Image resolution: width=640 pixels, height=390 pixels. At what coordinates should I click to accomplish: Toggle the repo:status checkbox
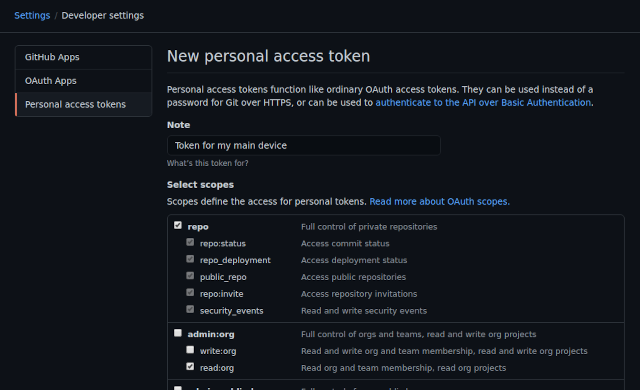click(190, 242)
